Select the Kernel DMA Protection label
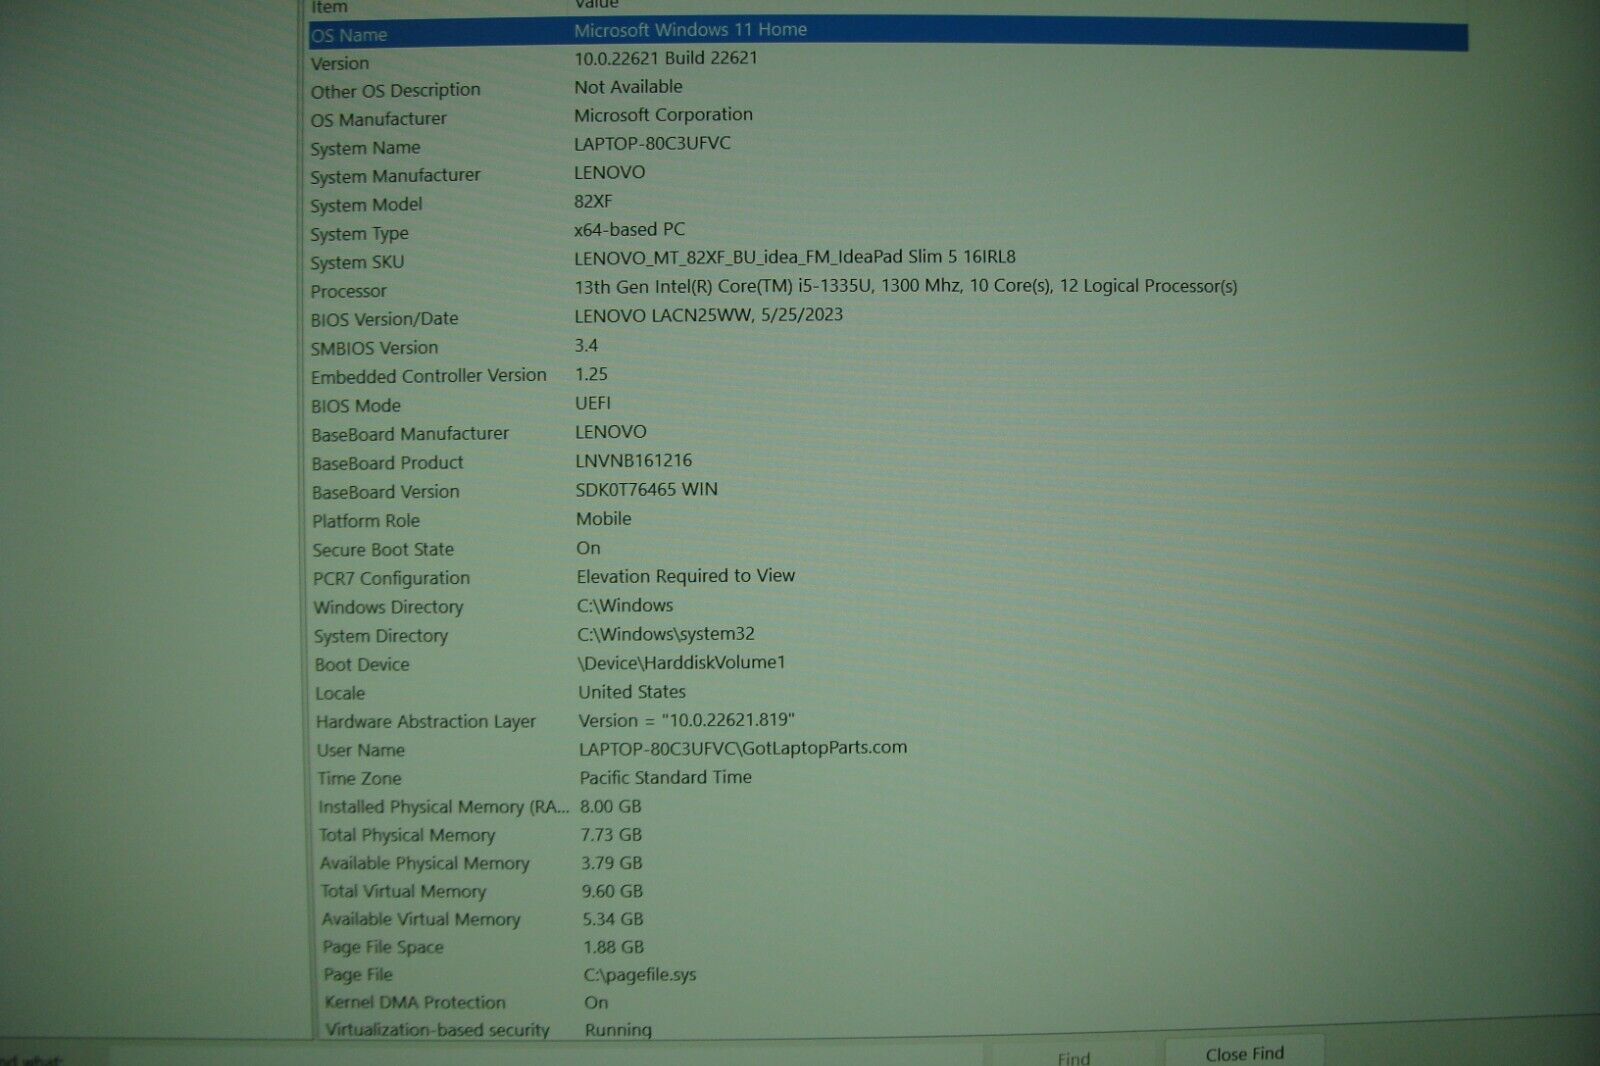Screen dimensions: 1600x1066 [415, 1003]
